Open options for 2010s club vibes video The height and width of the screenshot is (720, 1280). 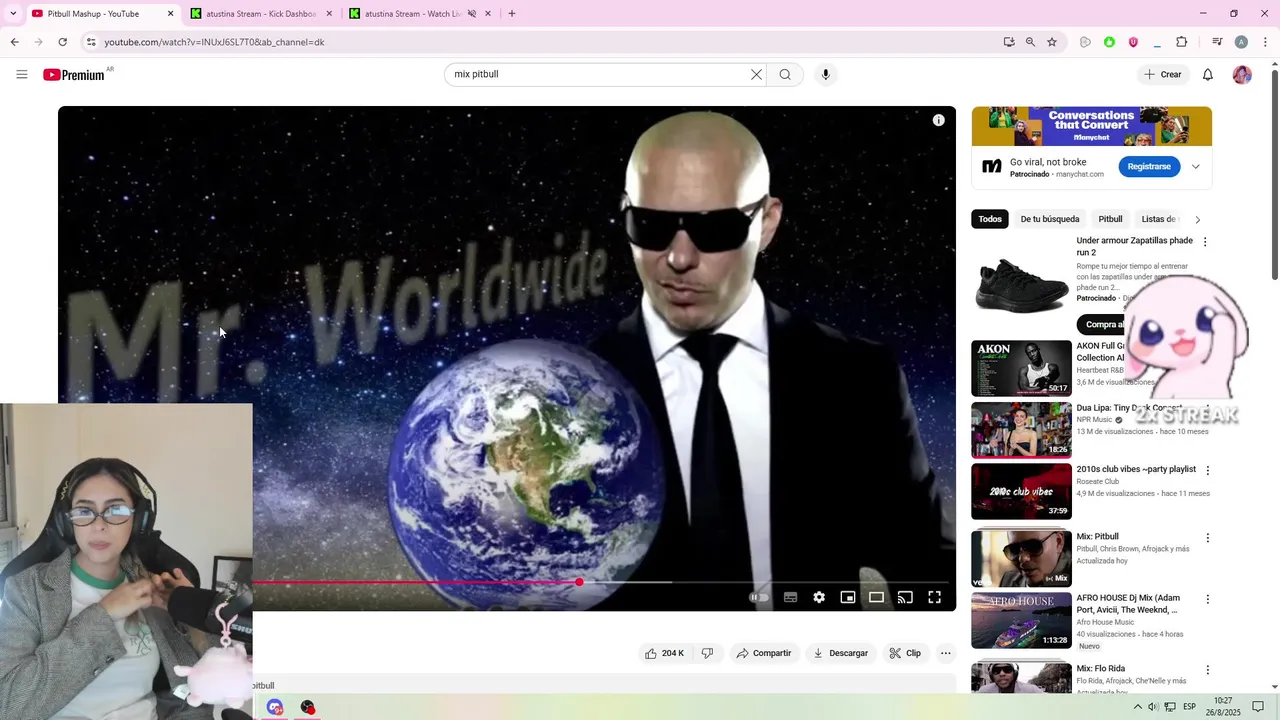pyautogui.click(x=1207, y=470)
